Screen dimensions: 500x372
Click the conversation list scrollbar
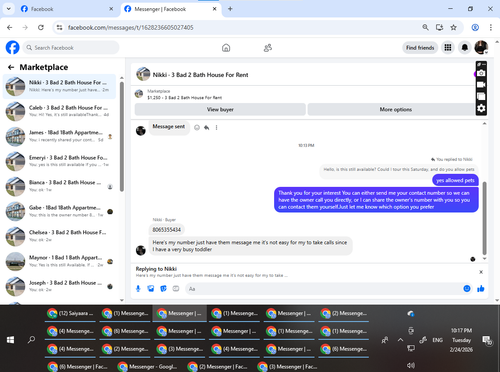point(122,137)
